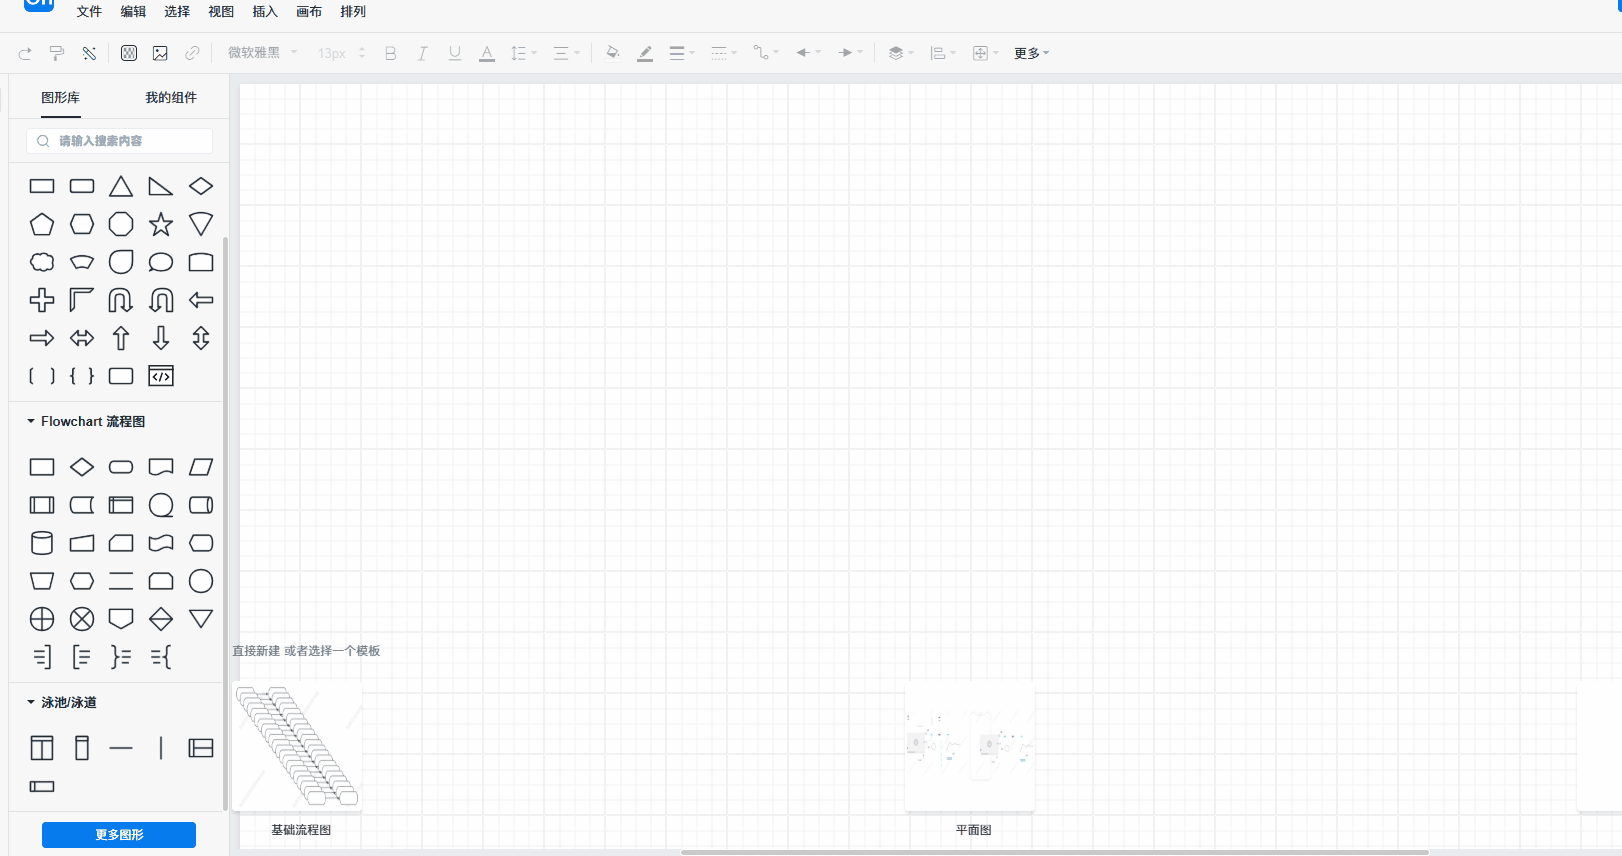Toggle italic text formatting

423,53
